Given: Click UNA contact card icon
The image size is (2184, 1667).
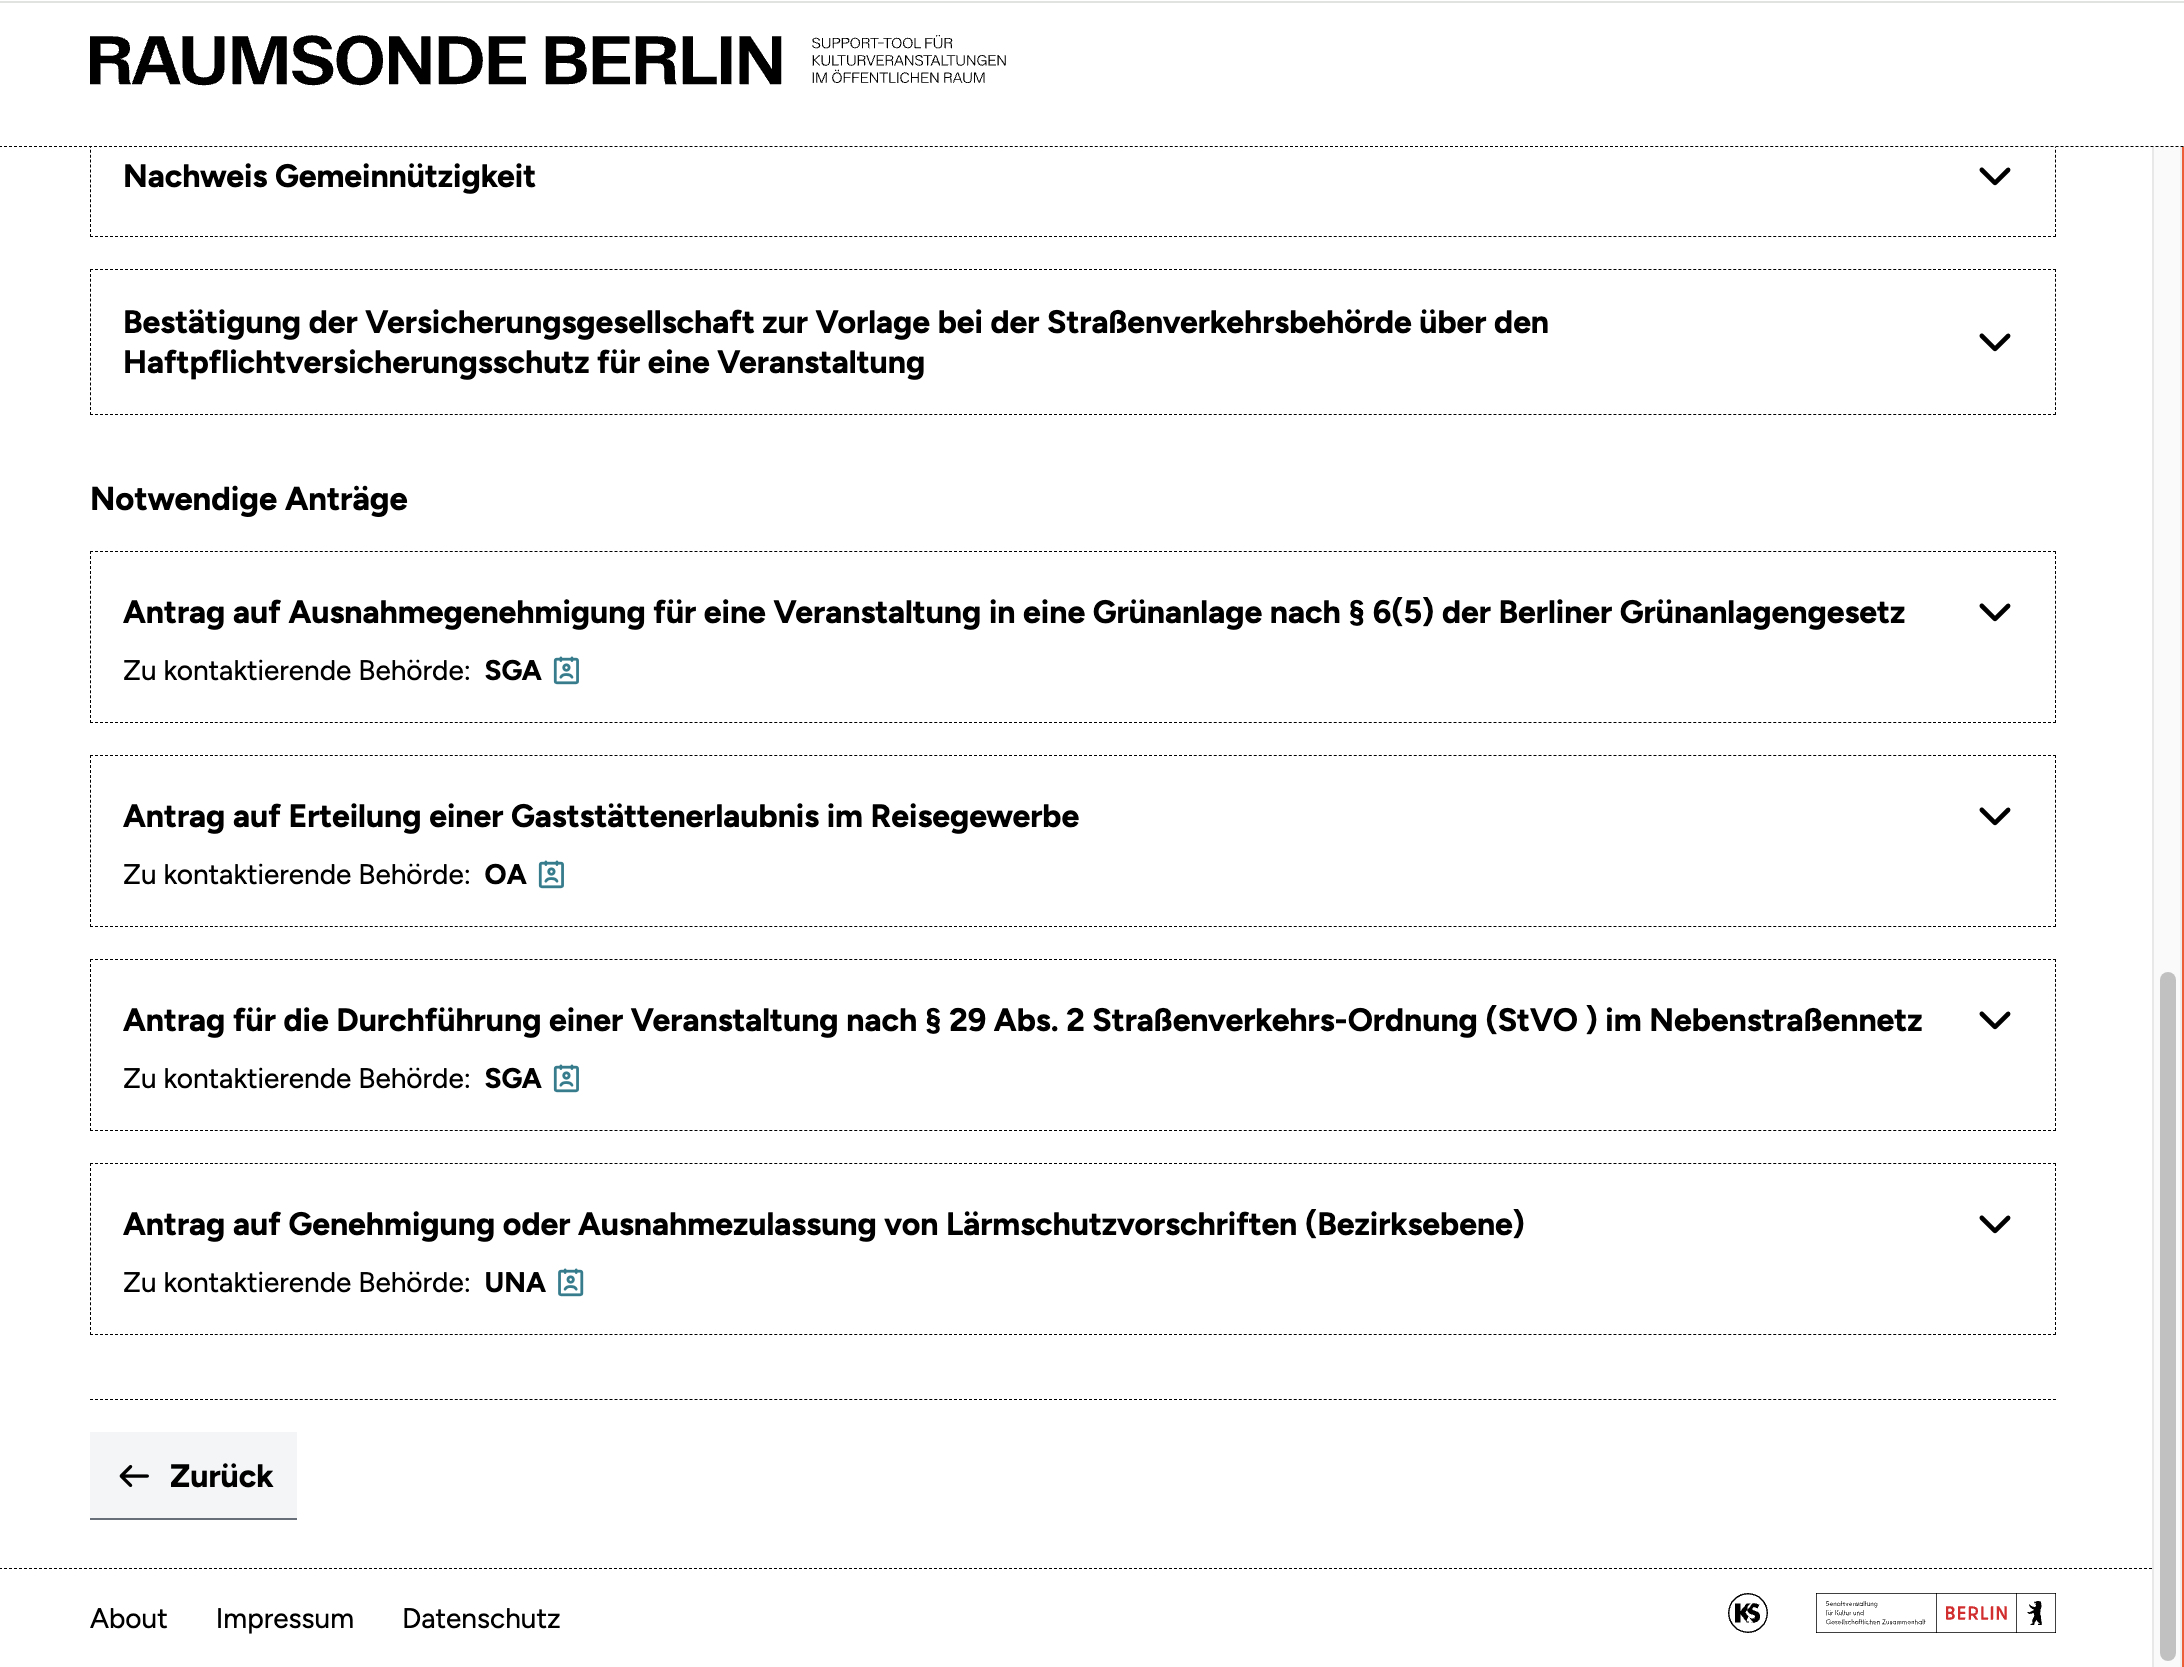Looking at the screenshot, I should 570,1282.
